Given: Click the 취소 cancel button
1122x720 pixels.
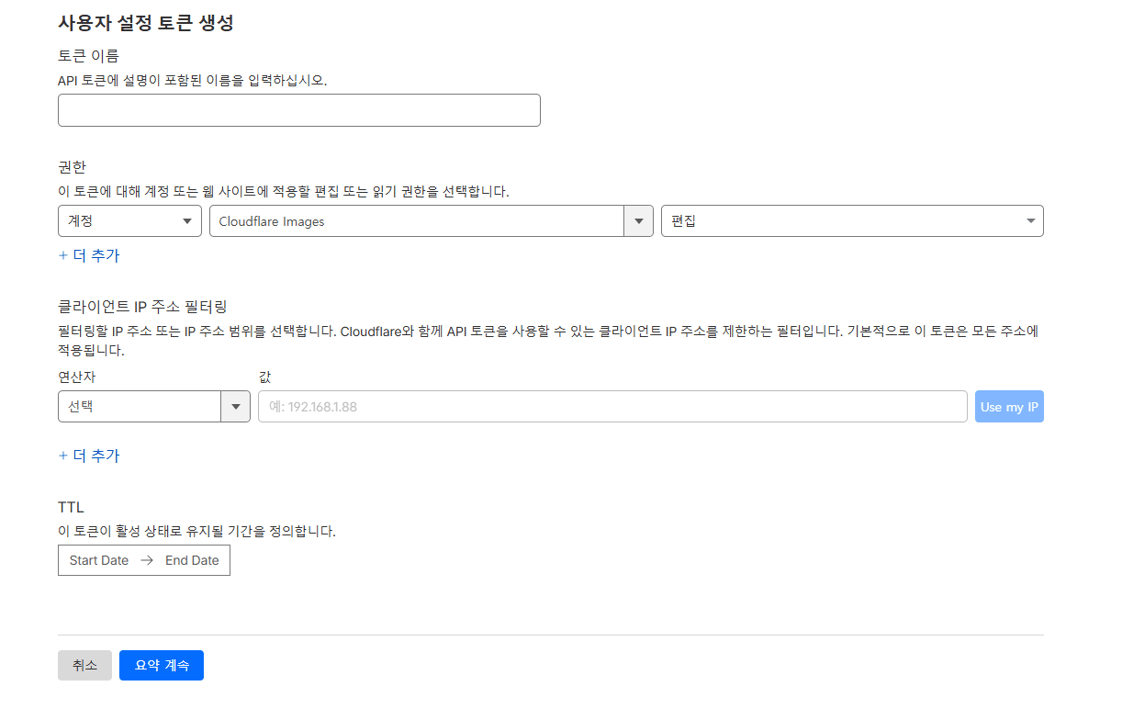Looking at the screenshot, I should (84, 665).
